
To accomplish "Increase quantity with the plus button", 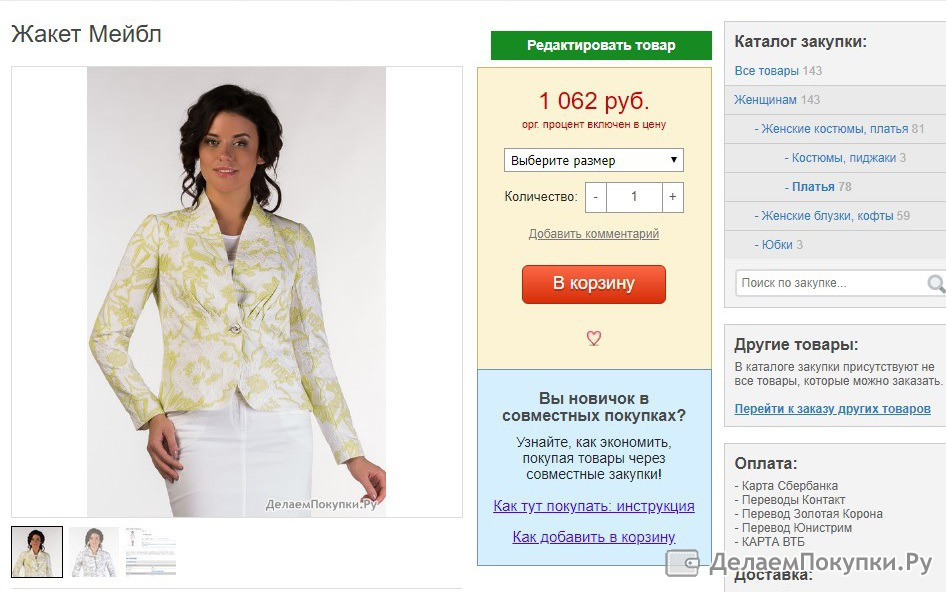I will 673,197.
